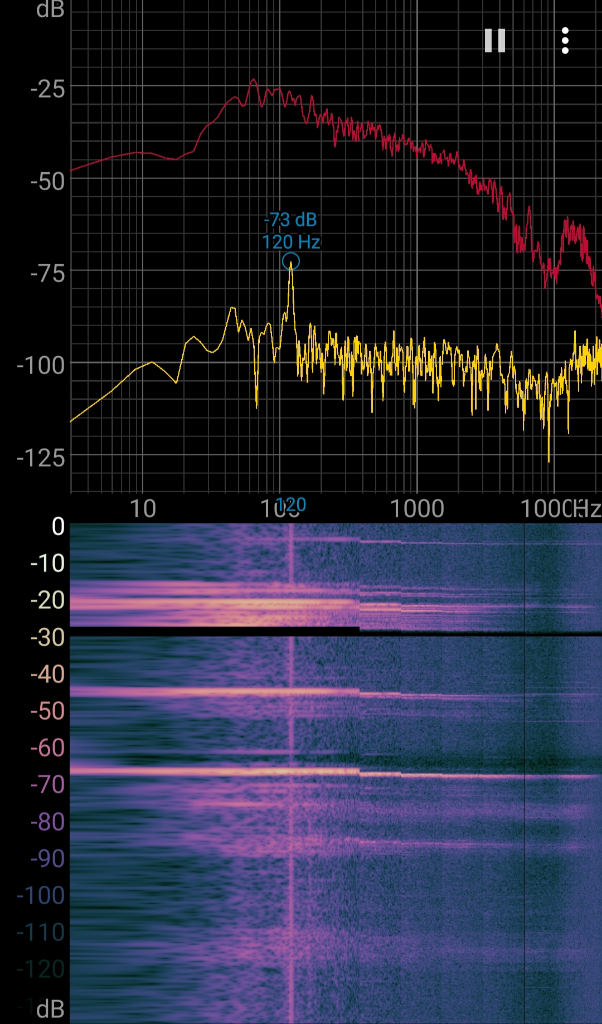This screenshot has height=1024, width=602.
Task: Tap the -73 dB 120 Hz peak label
Action: pyautogui.click(x=291, y=230)
